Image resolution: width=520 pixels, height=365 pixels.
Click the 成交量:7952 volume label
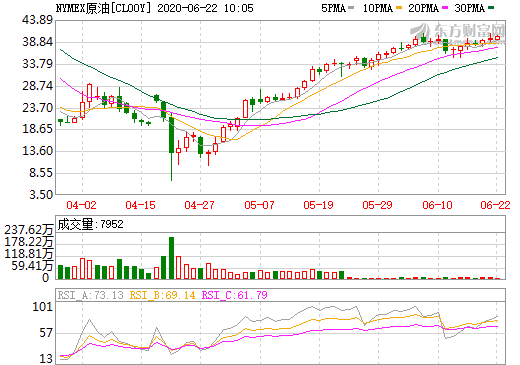pos(90,224)
